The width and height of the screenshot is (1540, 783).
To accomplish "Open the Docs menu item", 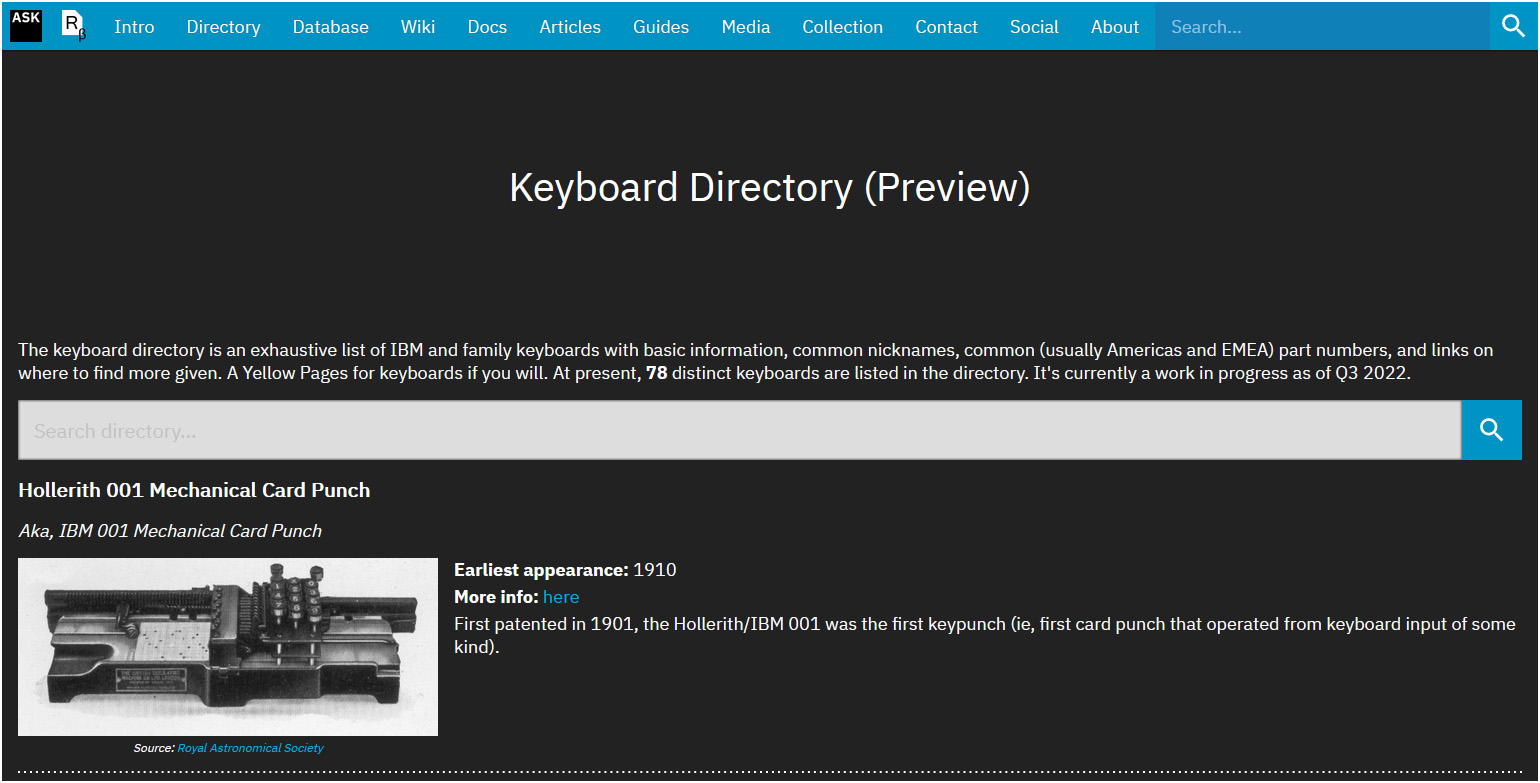I will (x=487, y=27).
